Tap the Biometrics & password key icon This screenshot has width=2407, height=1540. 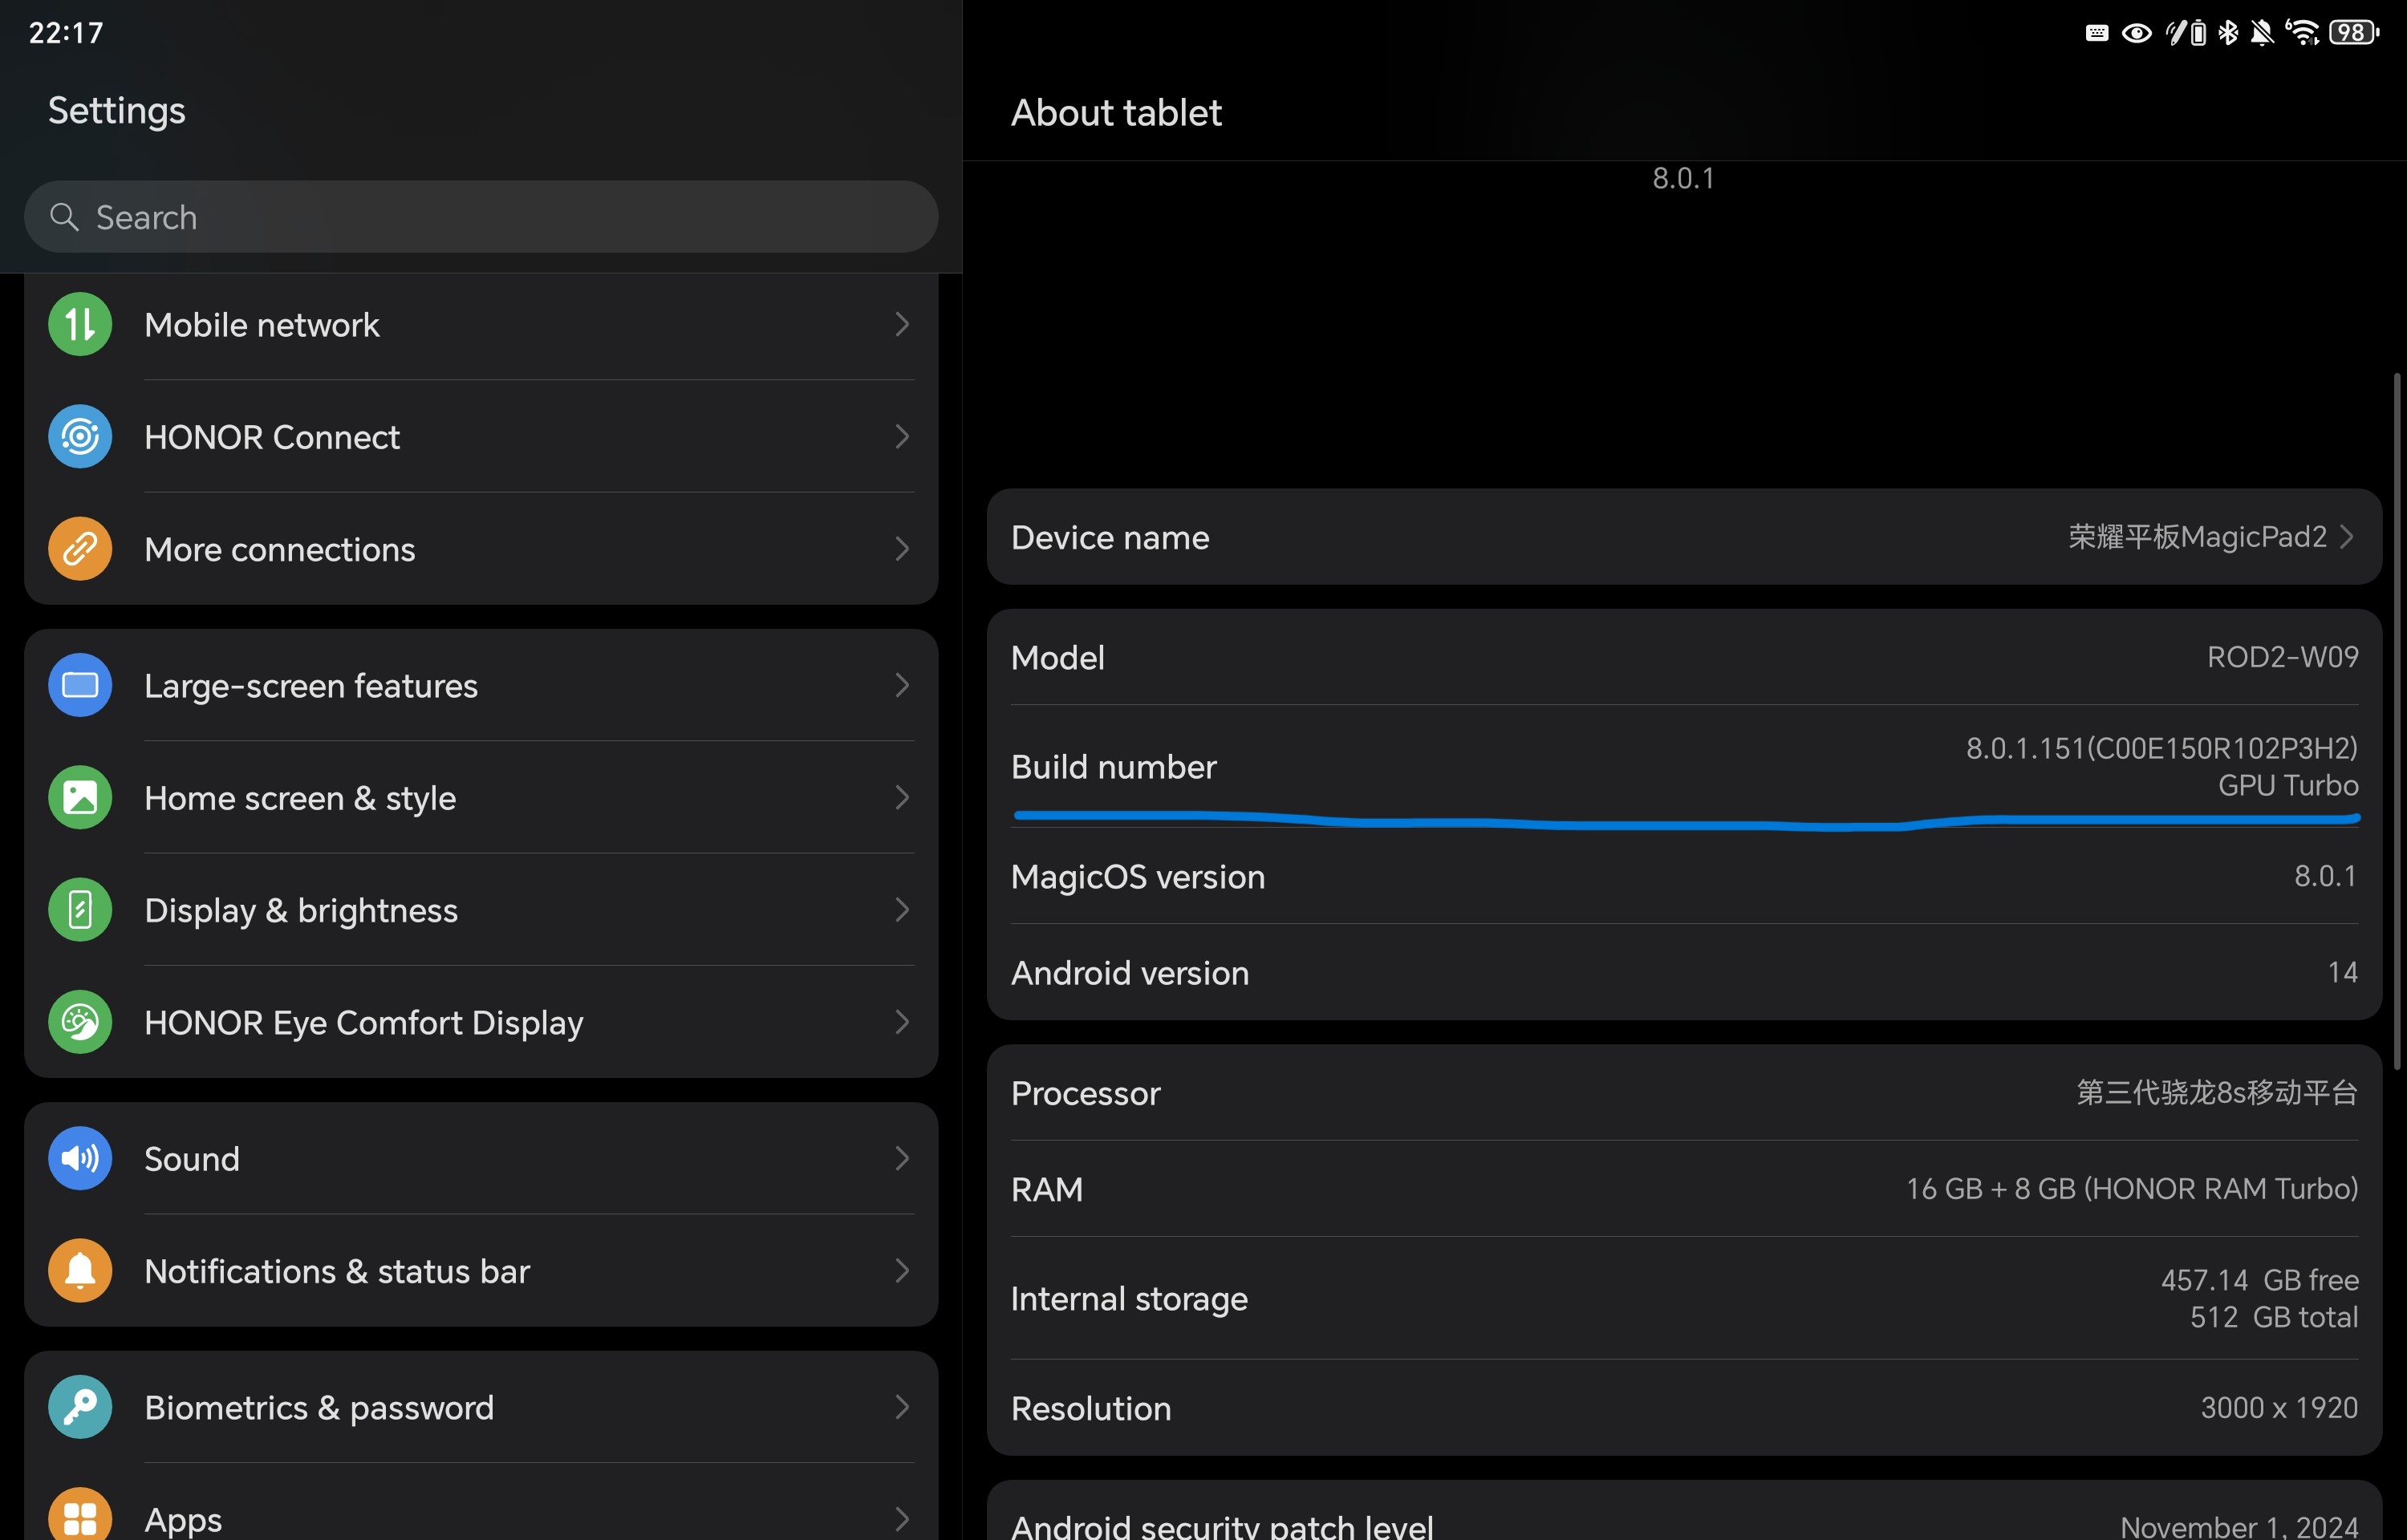pos(80,1407)
